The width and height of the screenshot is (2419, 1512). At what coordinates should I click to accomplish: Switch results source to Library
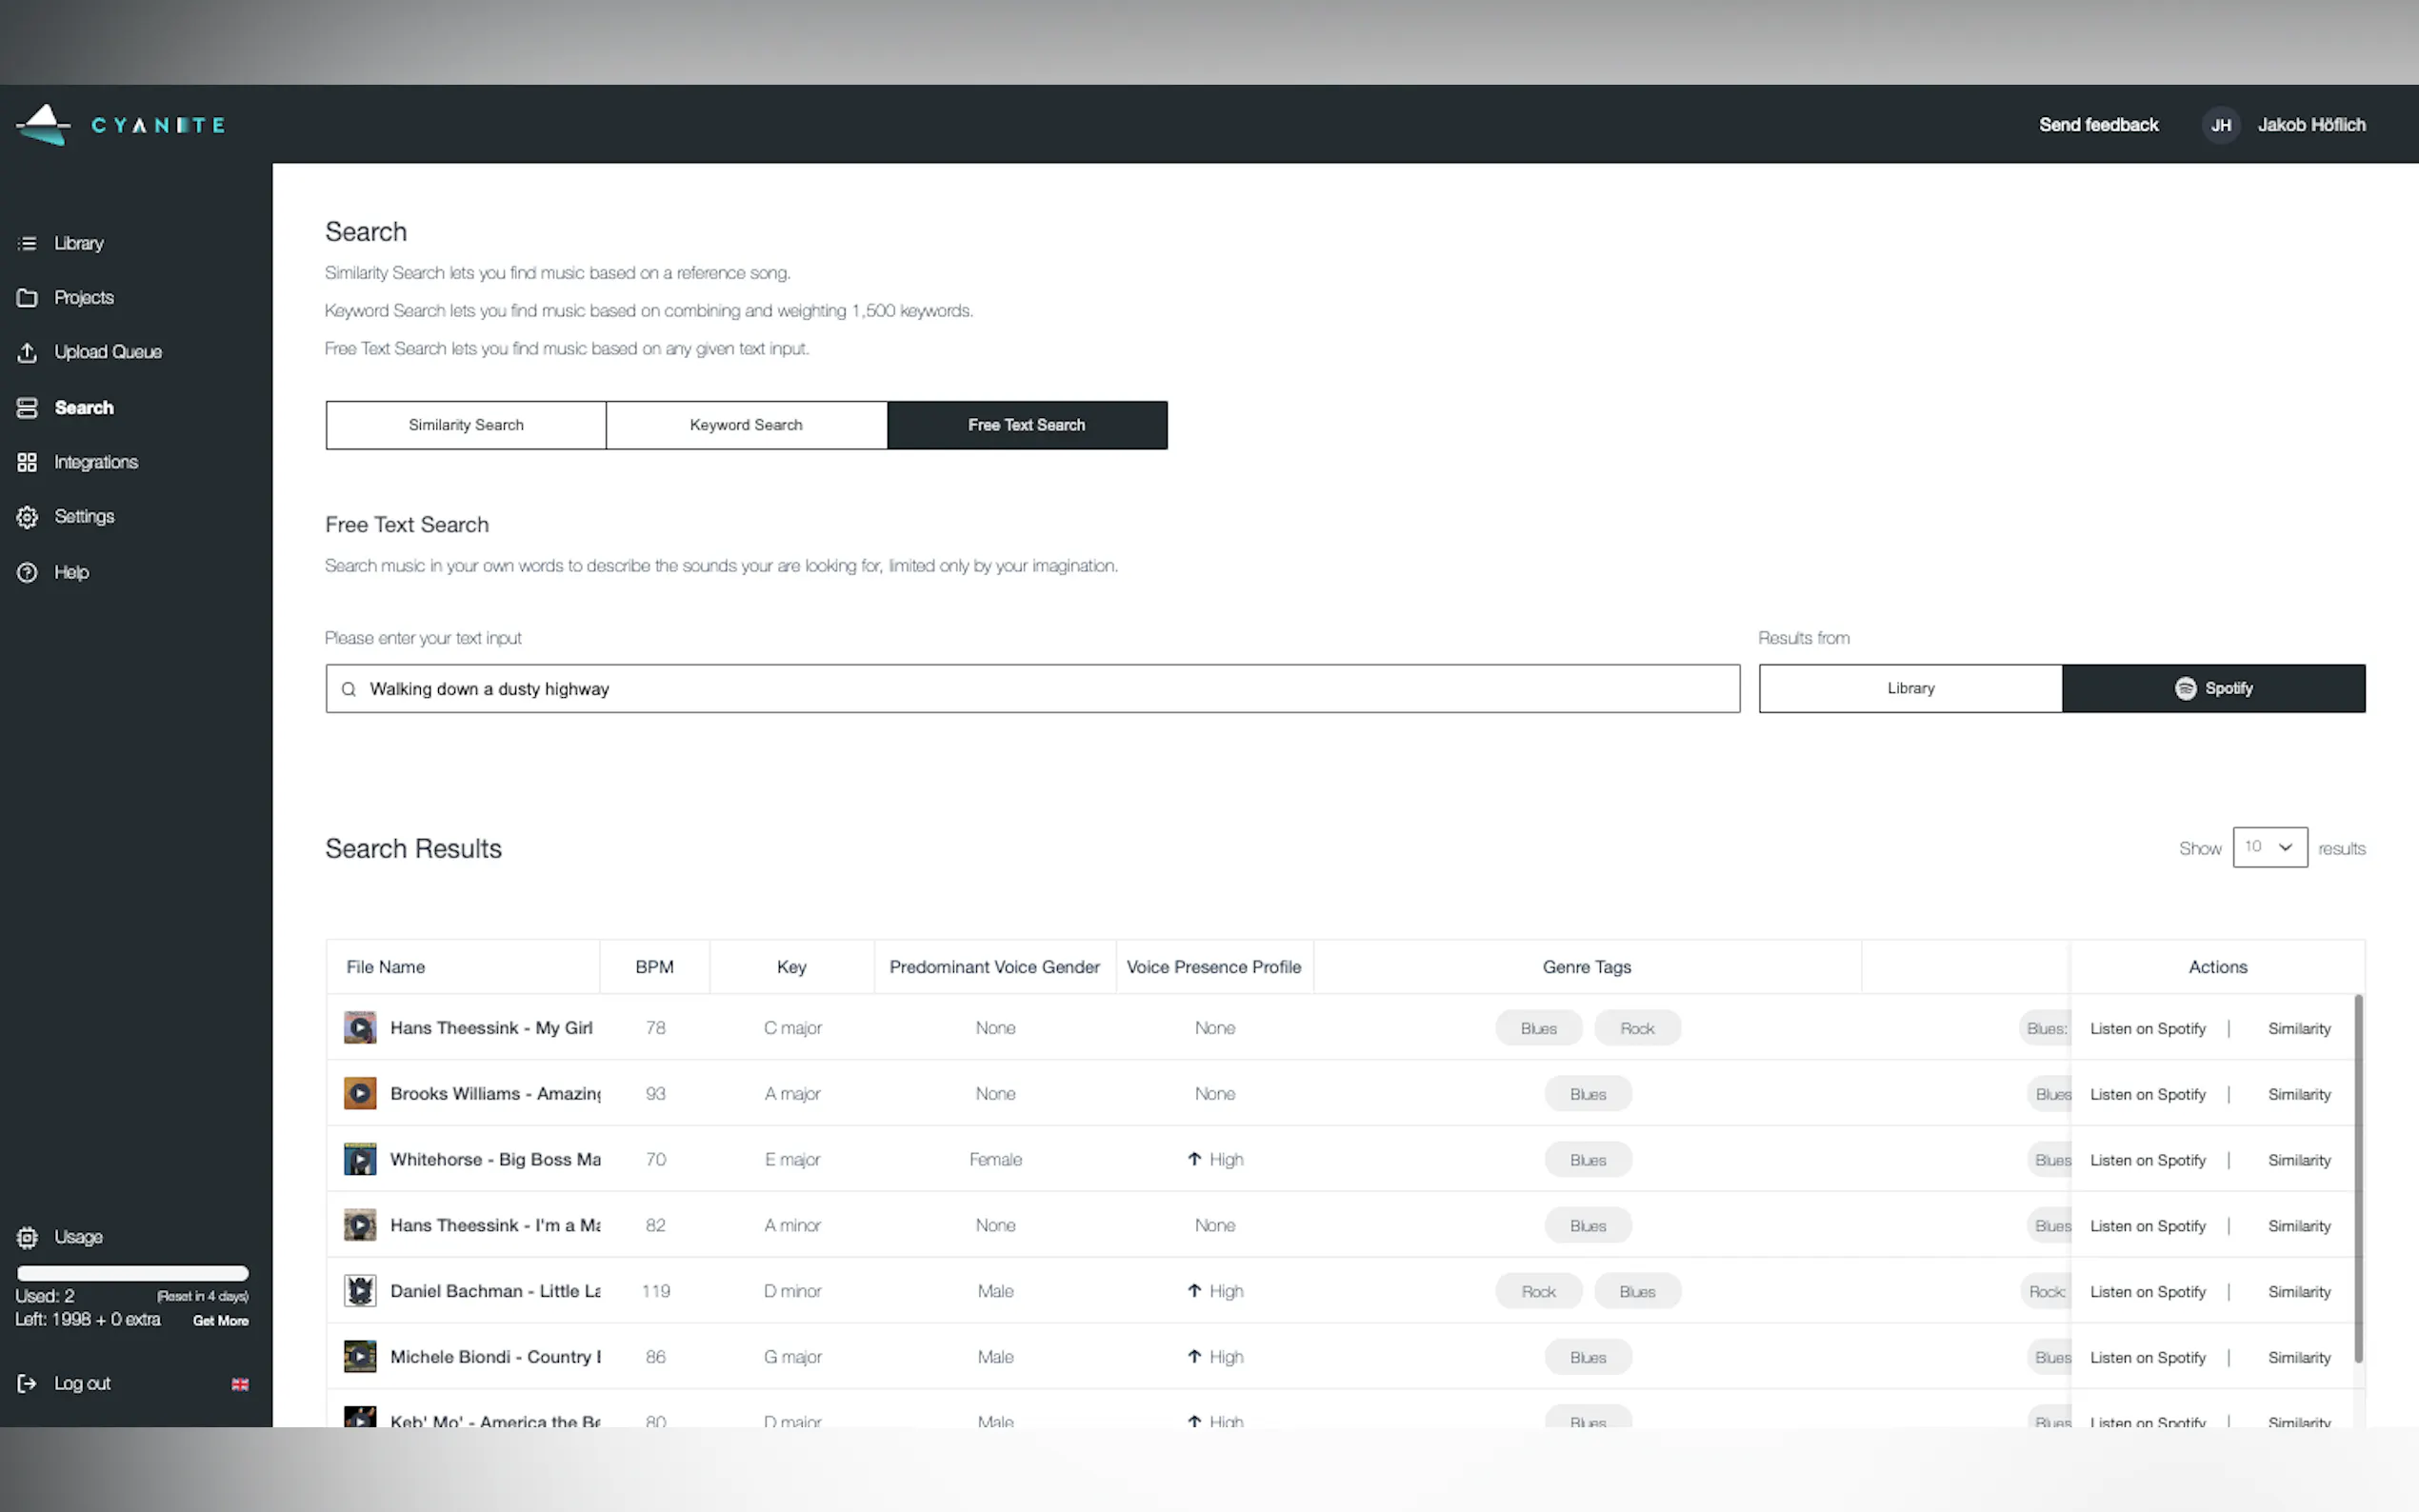(x=1910, y=688)
